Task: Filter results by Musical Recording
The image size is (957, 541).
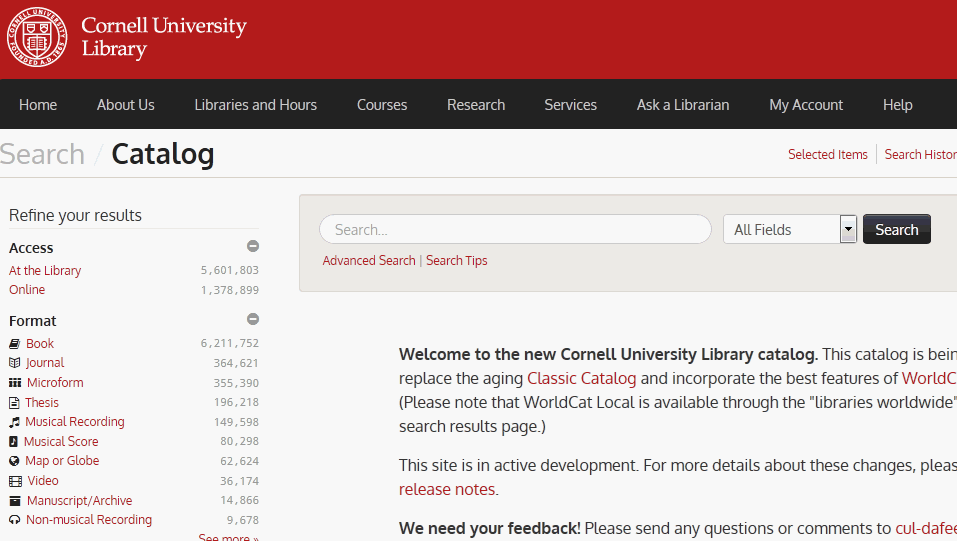Action: [74, 422]
